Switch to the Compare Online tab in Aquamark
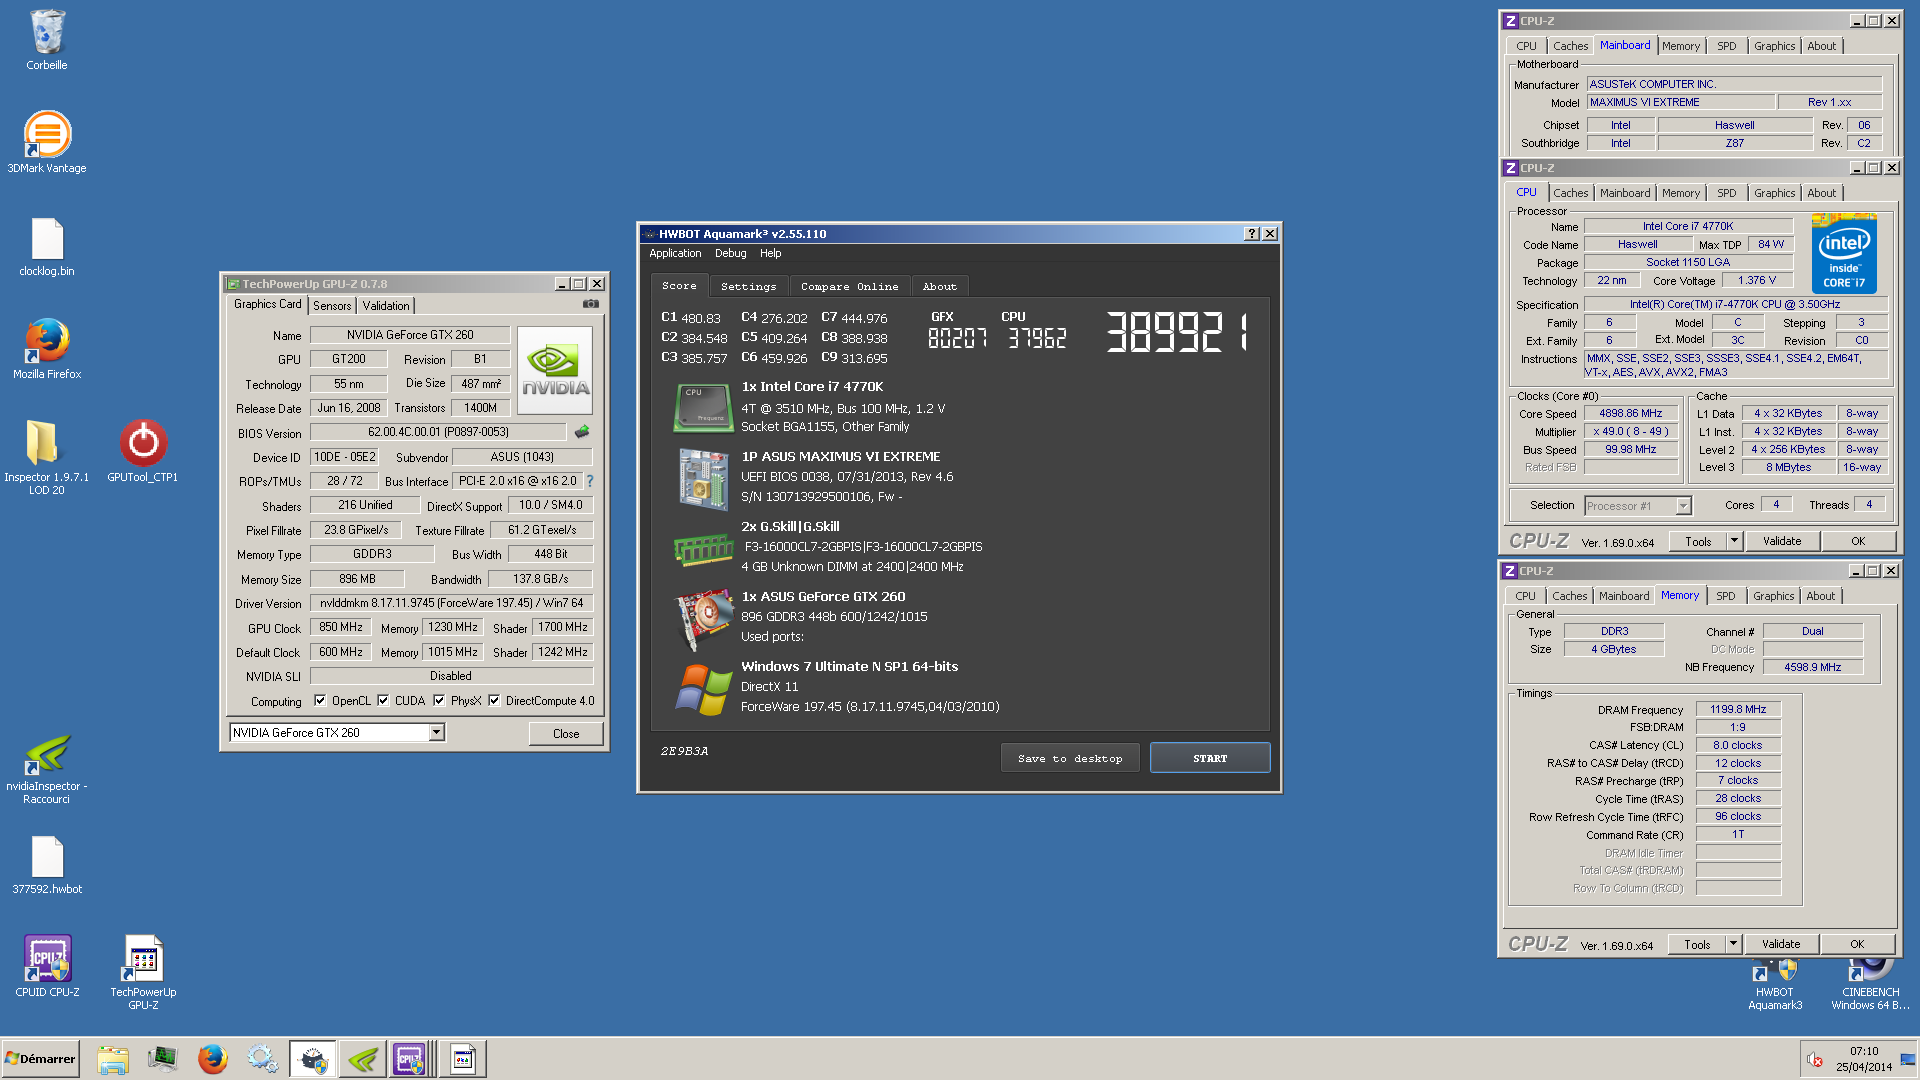This screenshot has width=1920, height=1080. click(x=849, y=287)
